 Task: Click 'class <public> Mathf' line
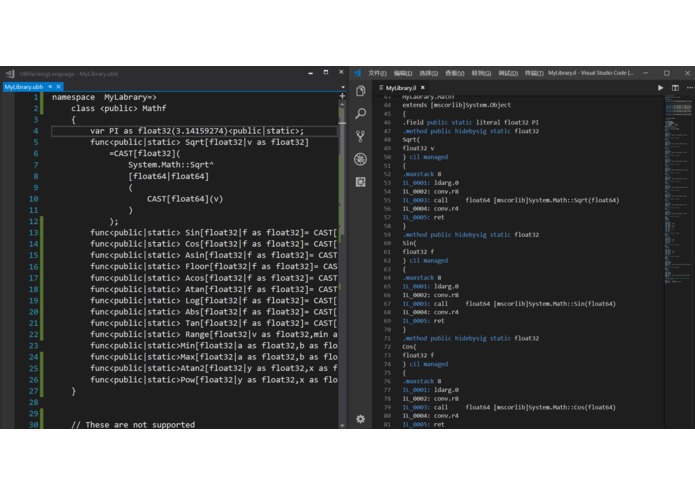point(118,108)
